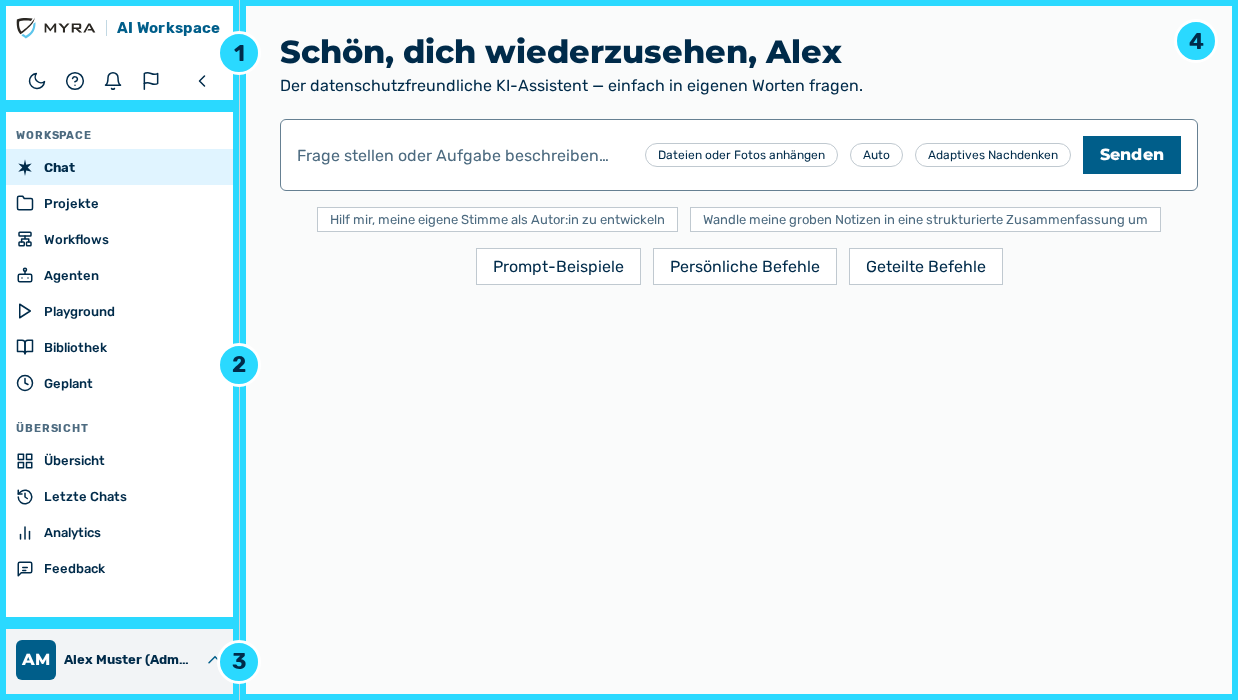Go to Projekte menu item
Viewport: 1239px width, 700px height.
120,203
